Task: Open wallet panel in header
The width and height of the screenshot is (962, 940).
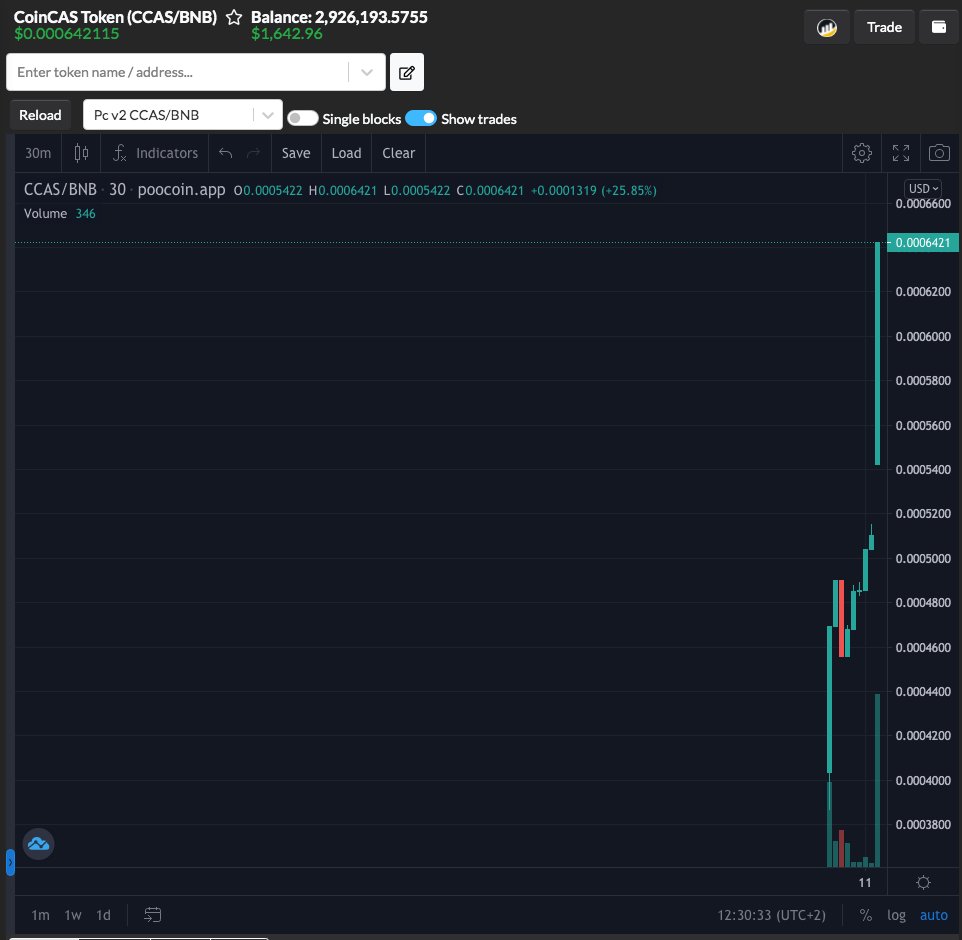Action: 938,26
